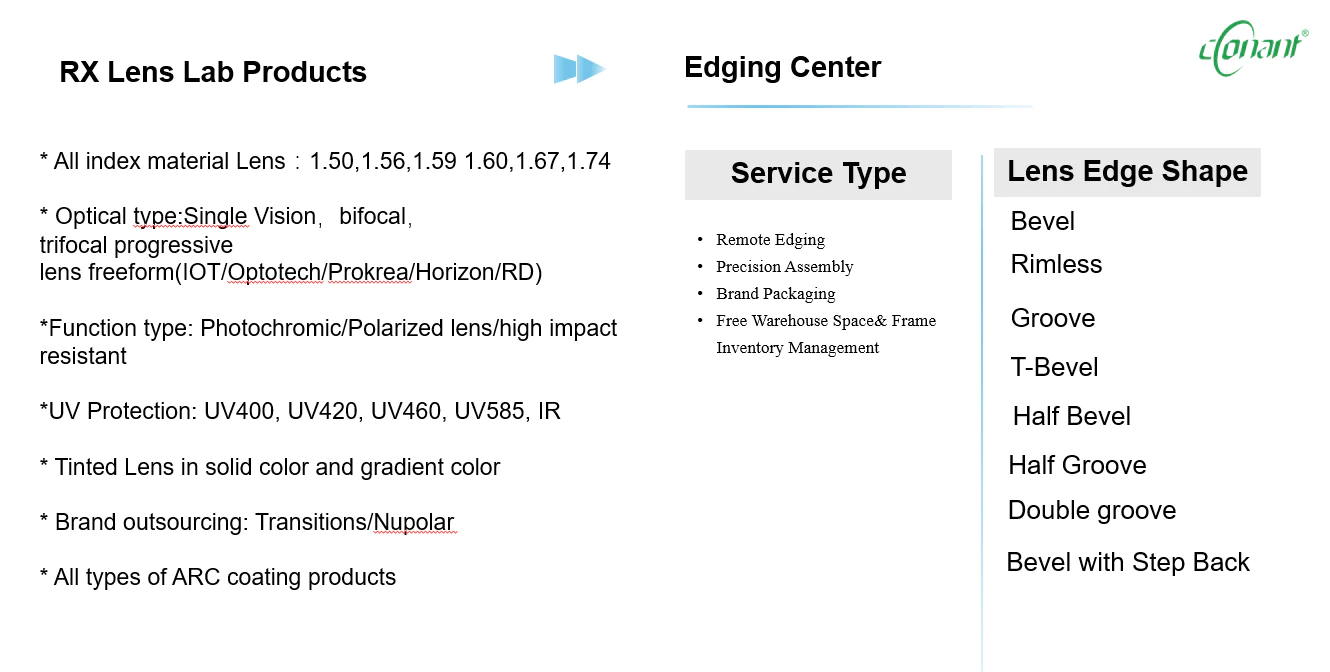Click the misspelled word Nupolar
1330x672 pixels.
tap(415, 522)
